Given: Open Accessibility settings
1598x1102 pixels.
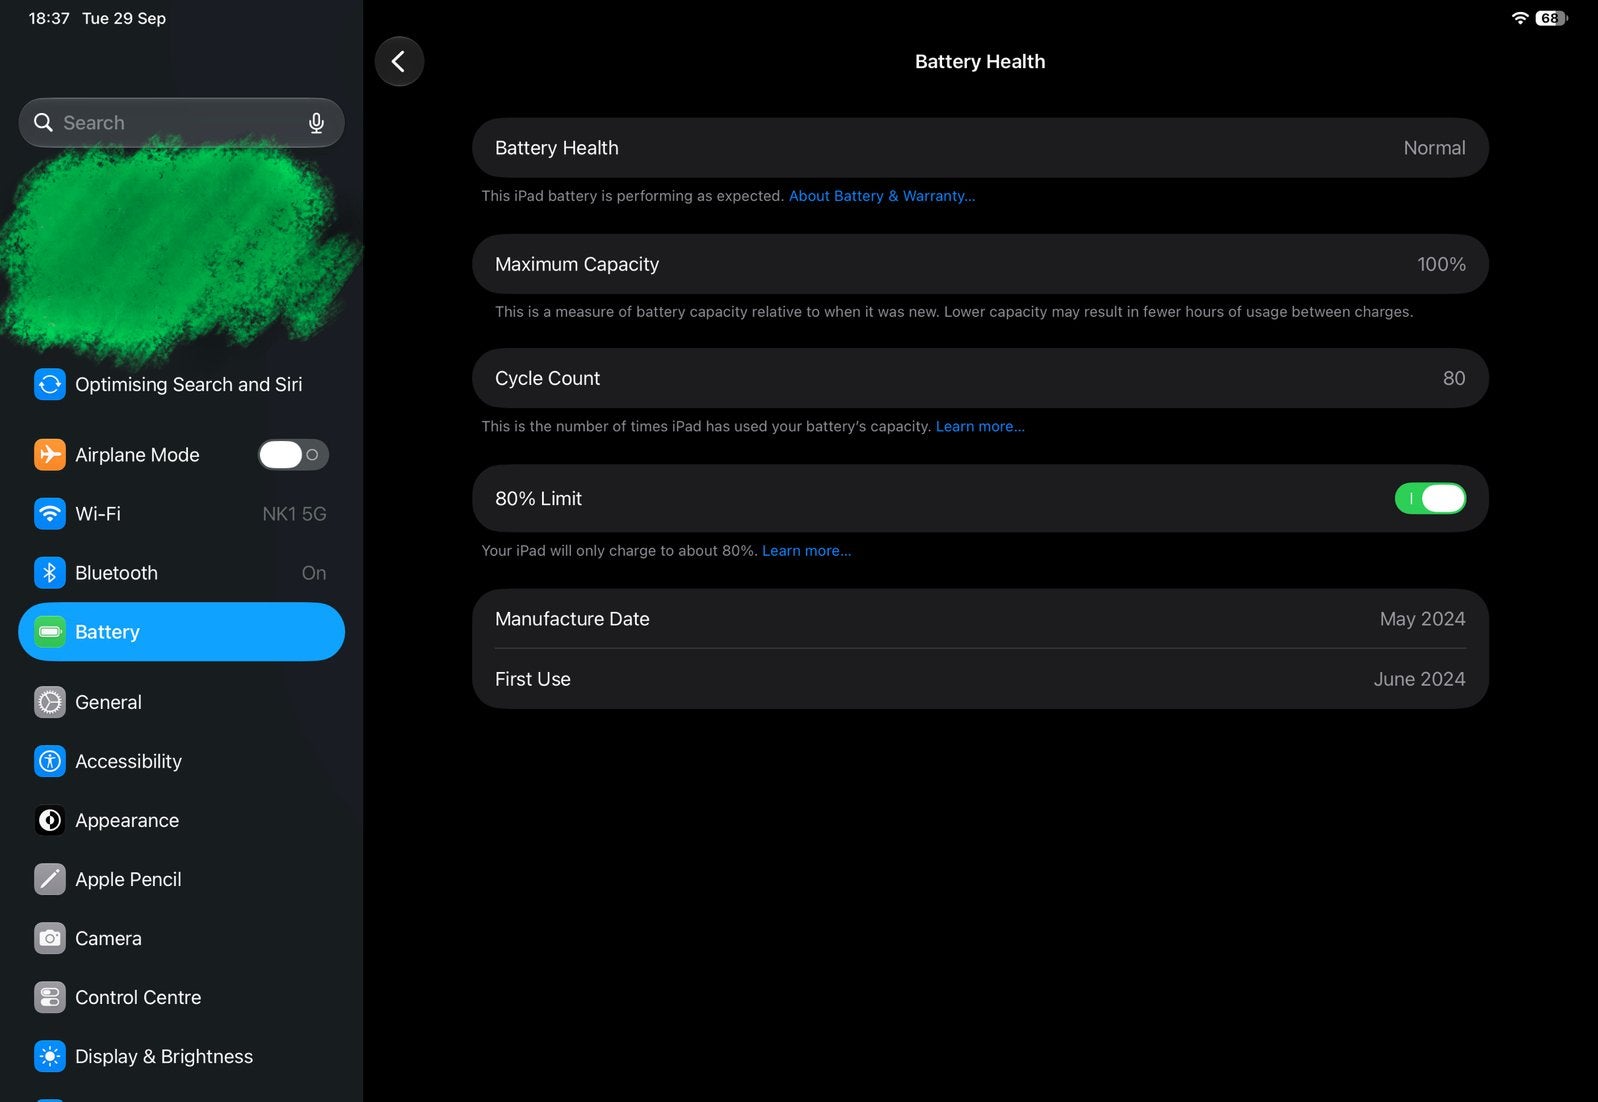Looking at the screenshot, I should point(181,761).
